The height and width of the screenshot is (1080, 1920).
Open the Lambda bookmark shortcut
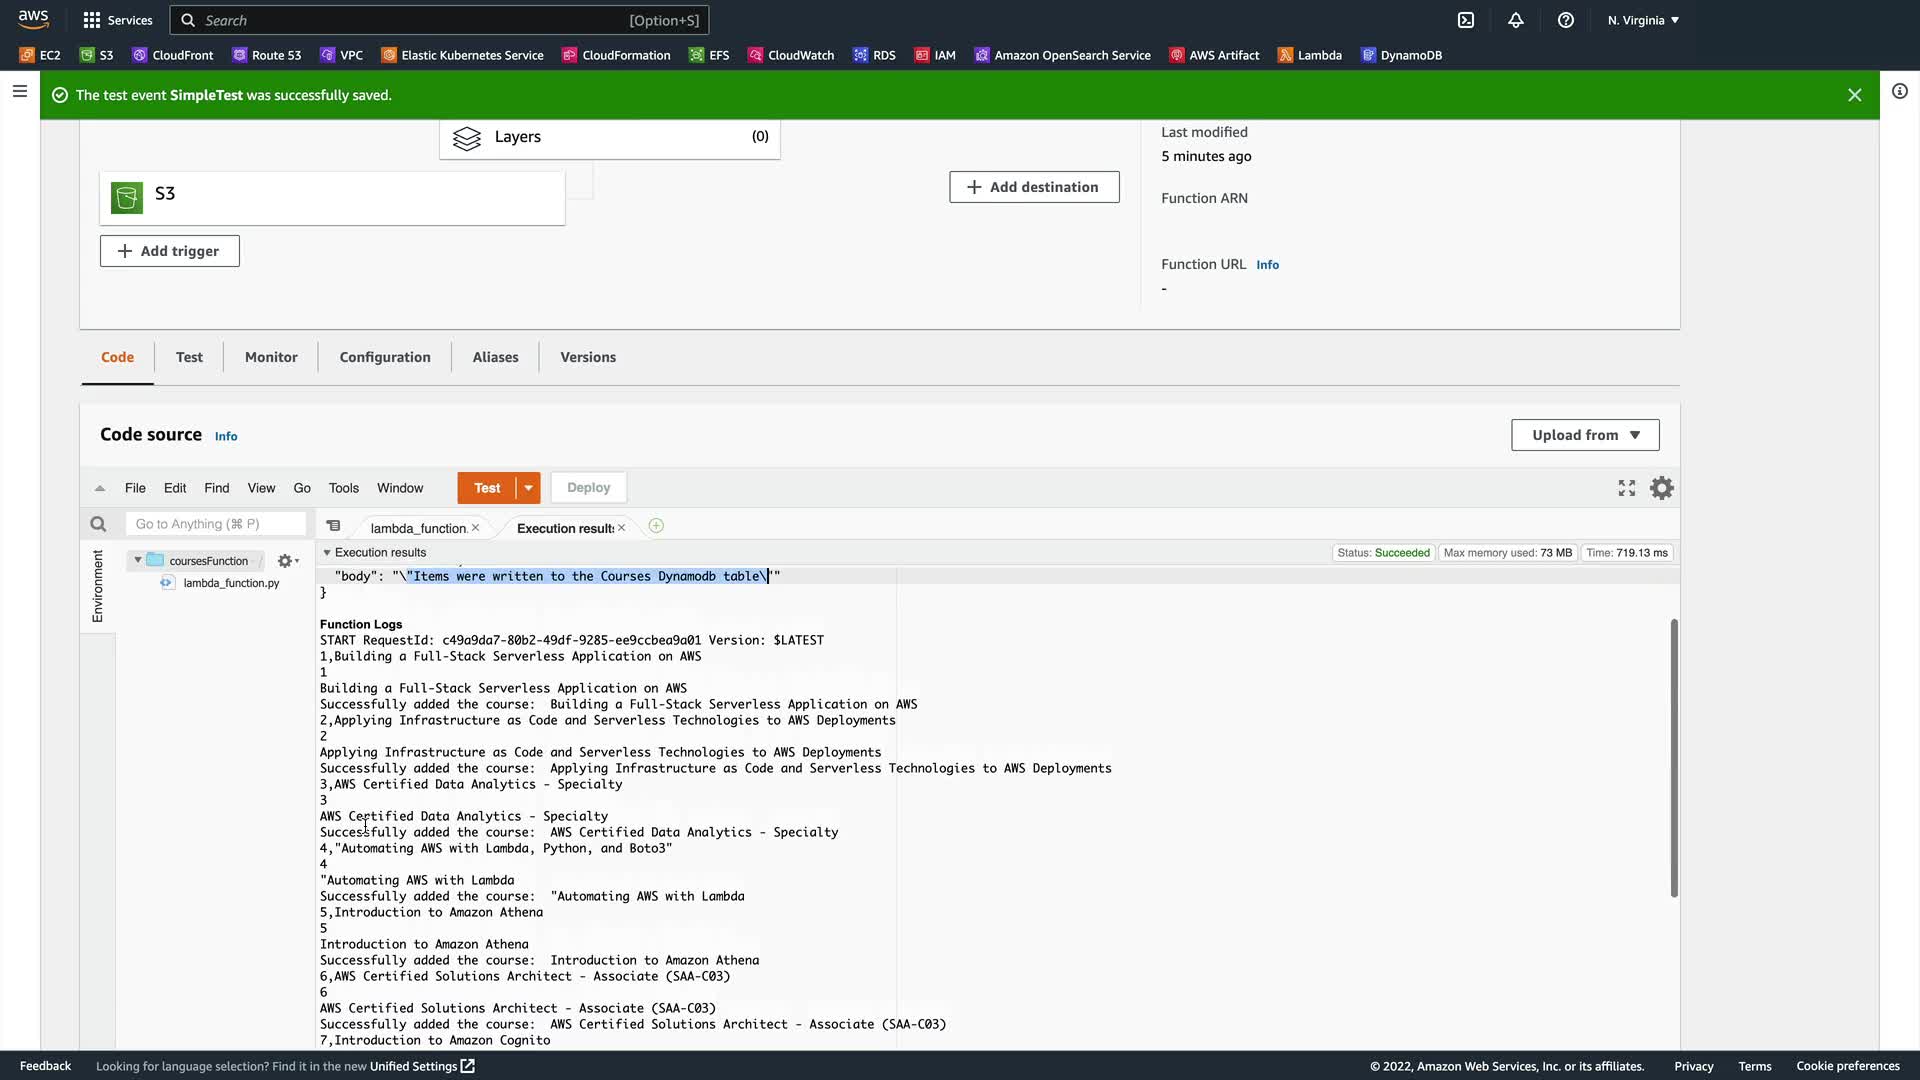(x=1310, y=55)
